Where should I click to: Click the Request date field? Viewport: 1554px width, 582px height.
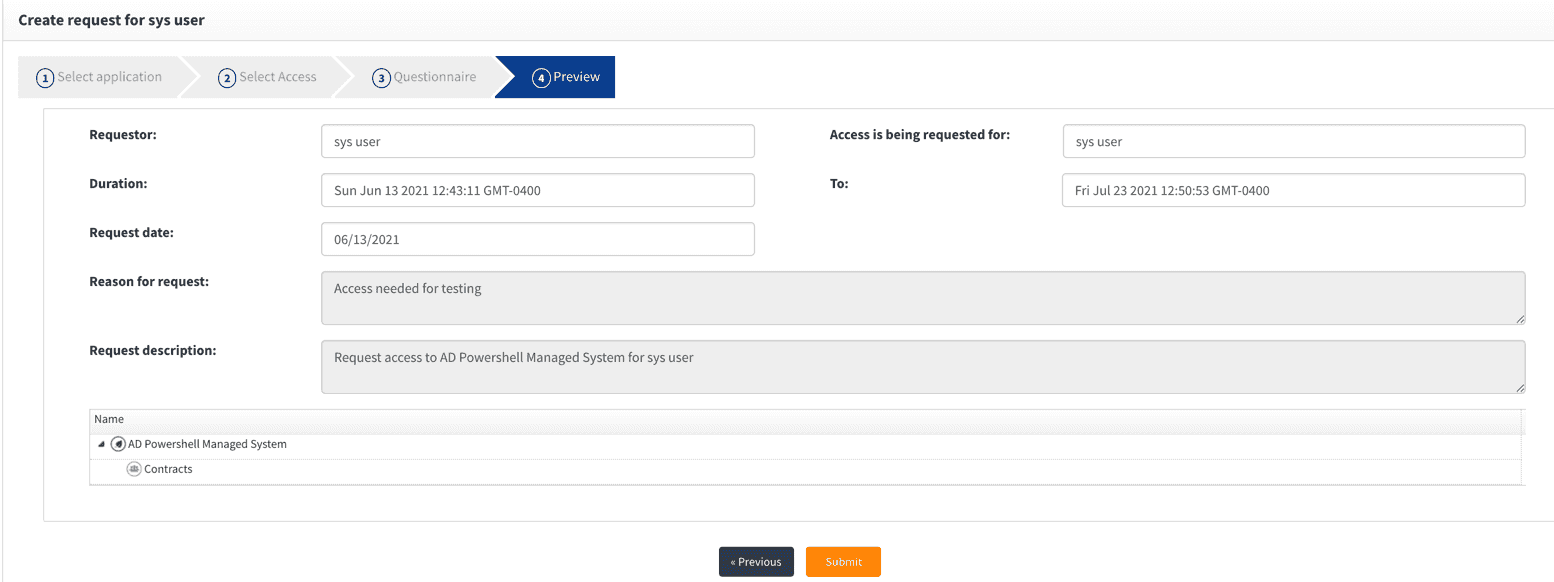point(537,240)
